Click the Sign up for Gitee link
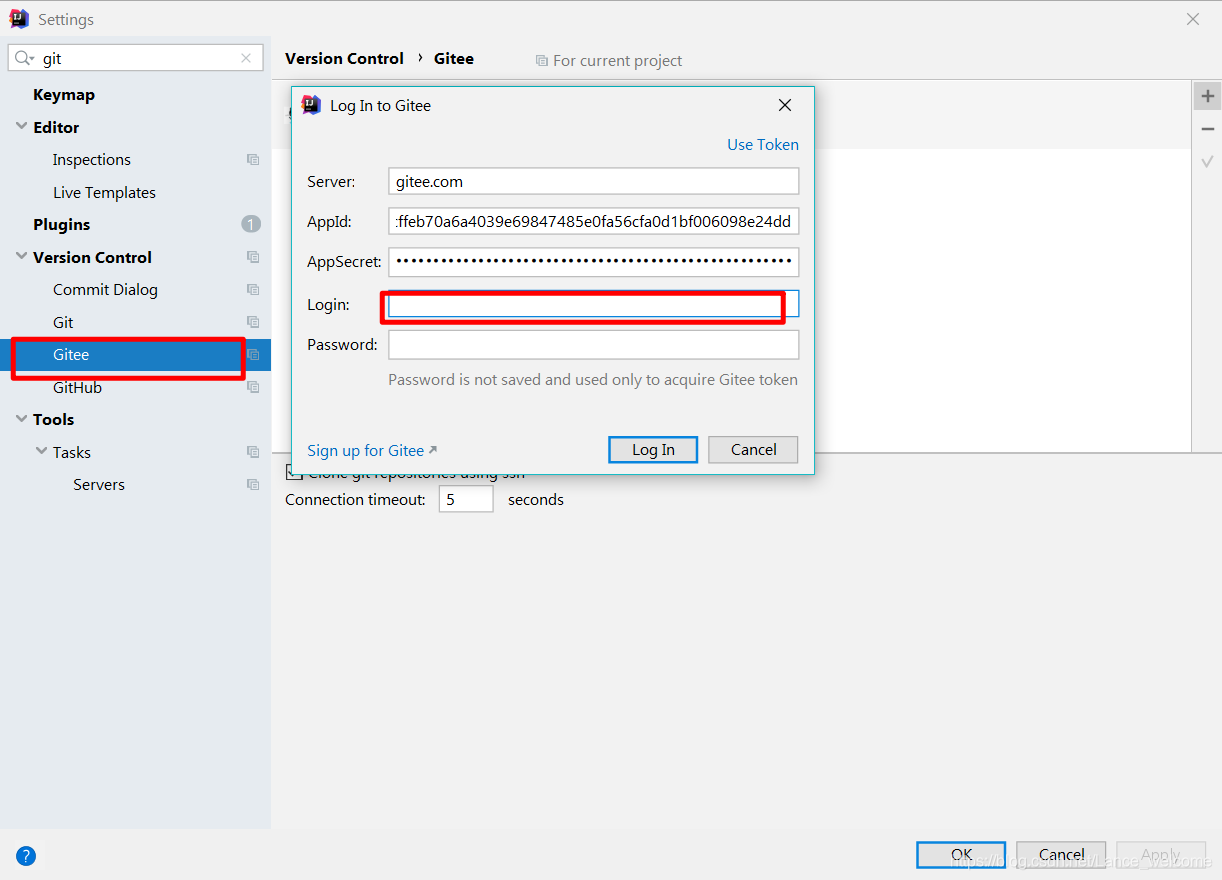 tap(372, 451)
